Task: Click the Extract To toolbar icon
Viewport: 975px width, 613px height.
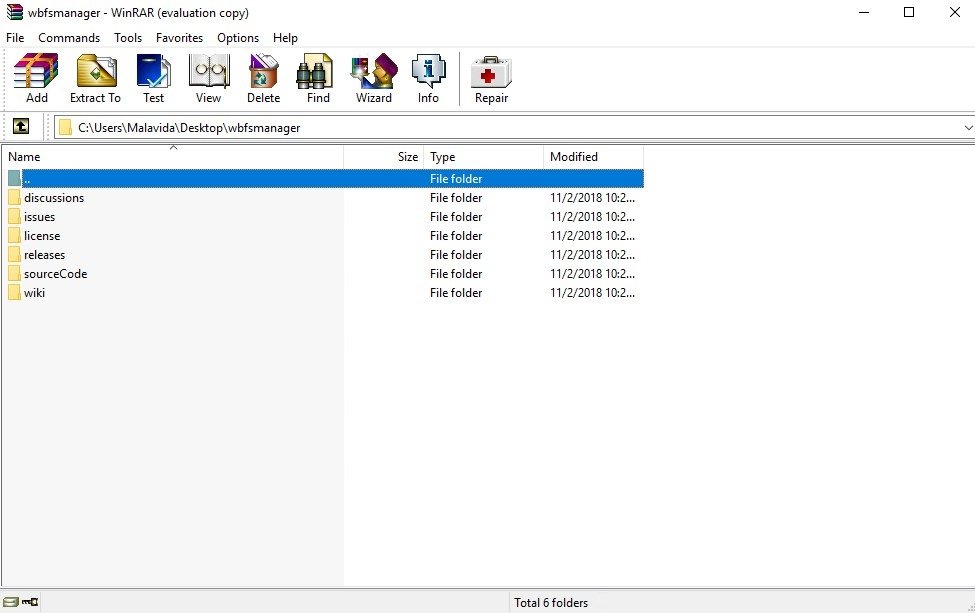Action: (x=96, y=70)
